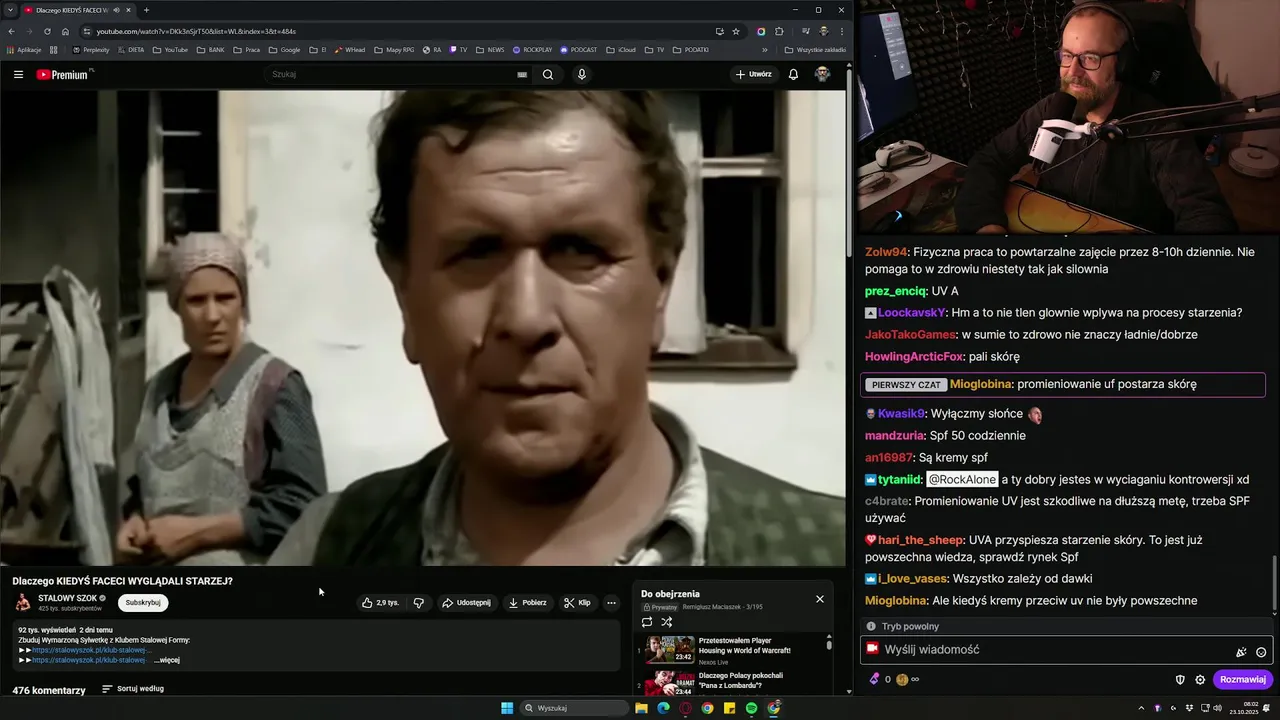The width and height of the screenshot is (1280, 720).
Task: Open chat settings gear icon
Action: tap(1200, 680)
